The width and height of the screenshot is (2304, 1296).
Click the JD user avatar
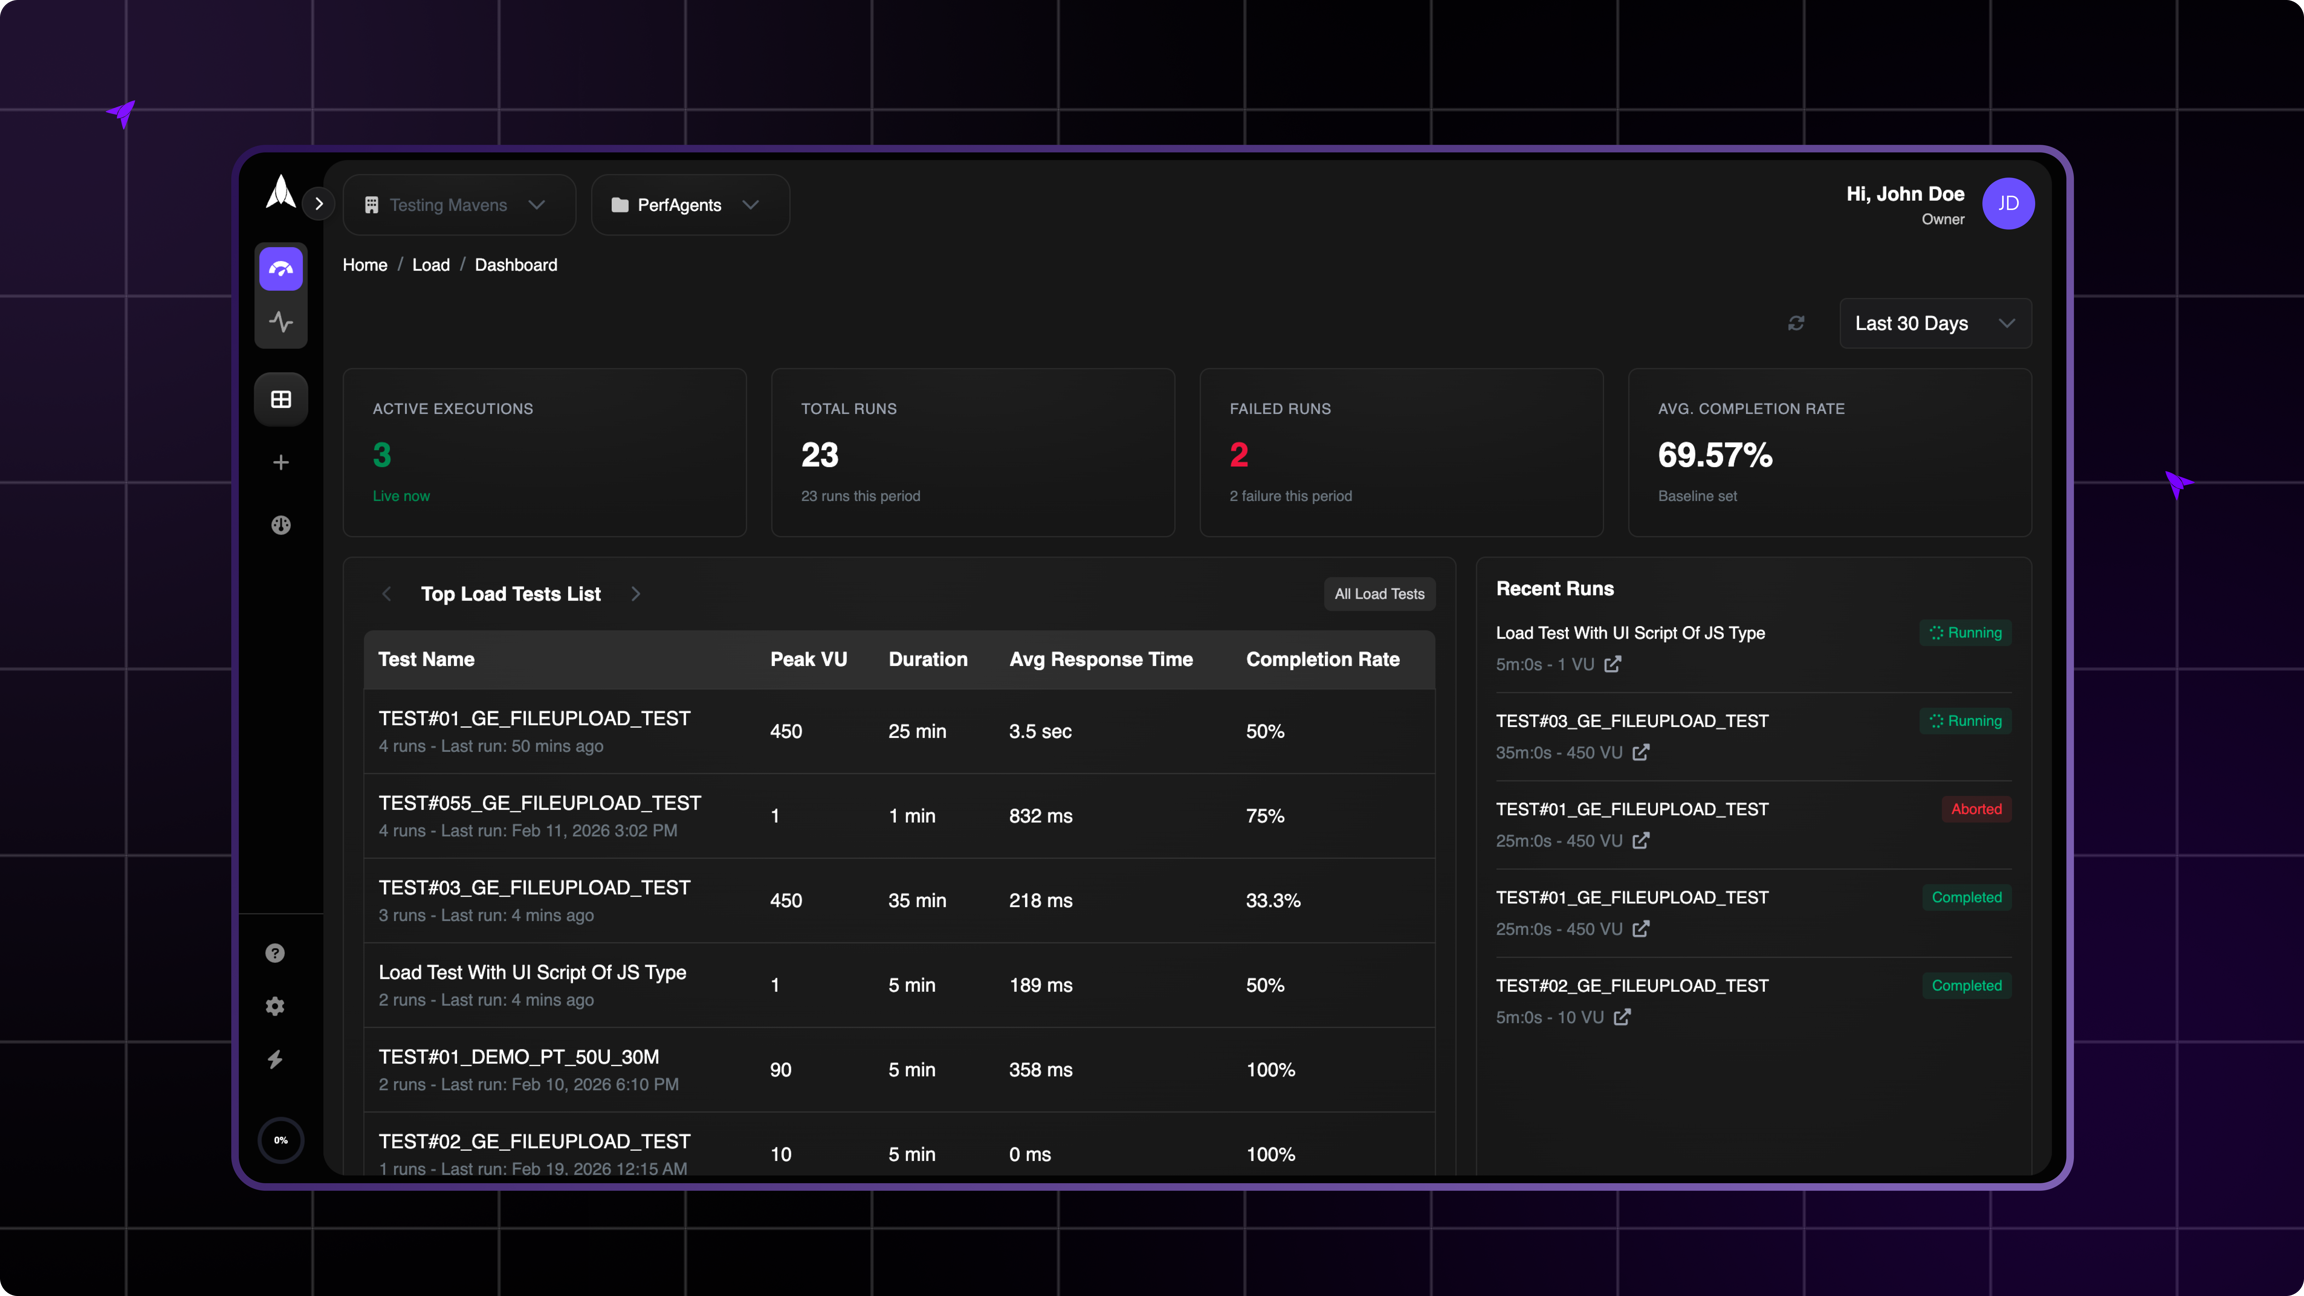(2008, 204)
